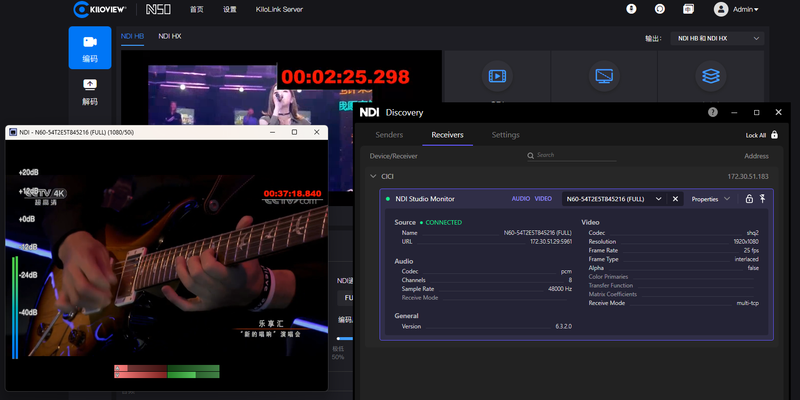The image size is (800, 400).
Task: Click the NDI Studio Monitor window title icon
Action: (x=13, y=132)
